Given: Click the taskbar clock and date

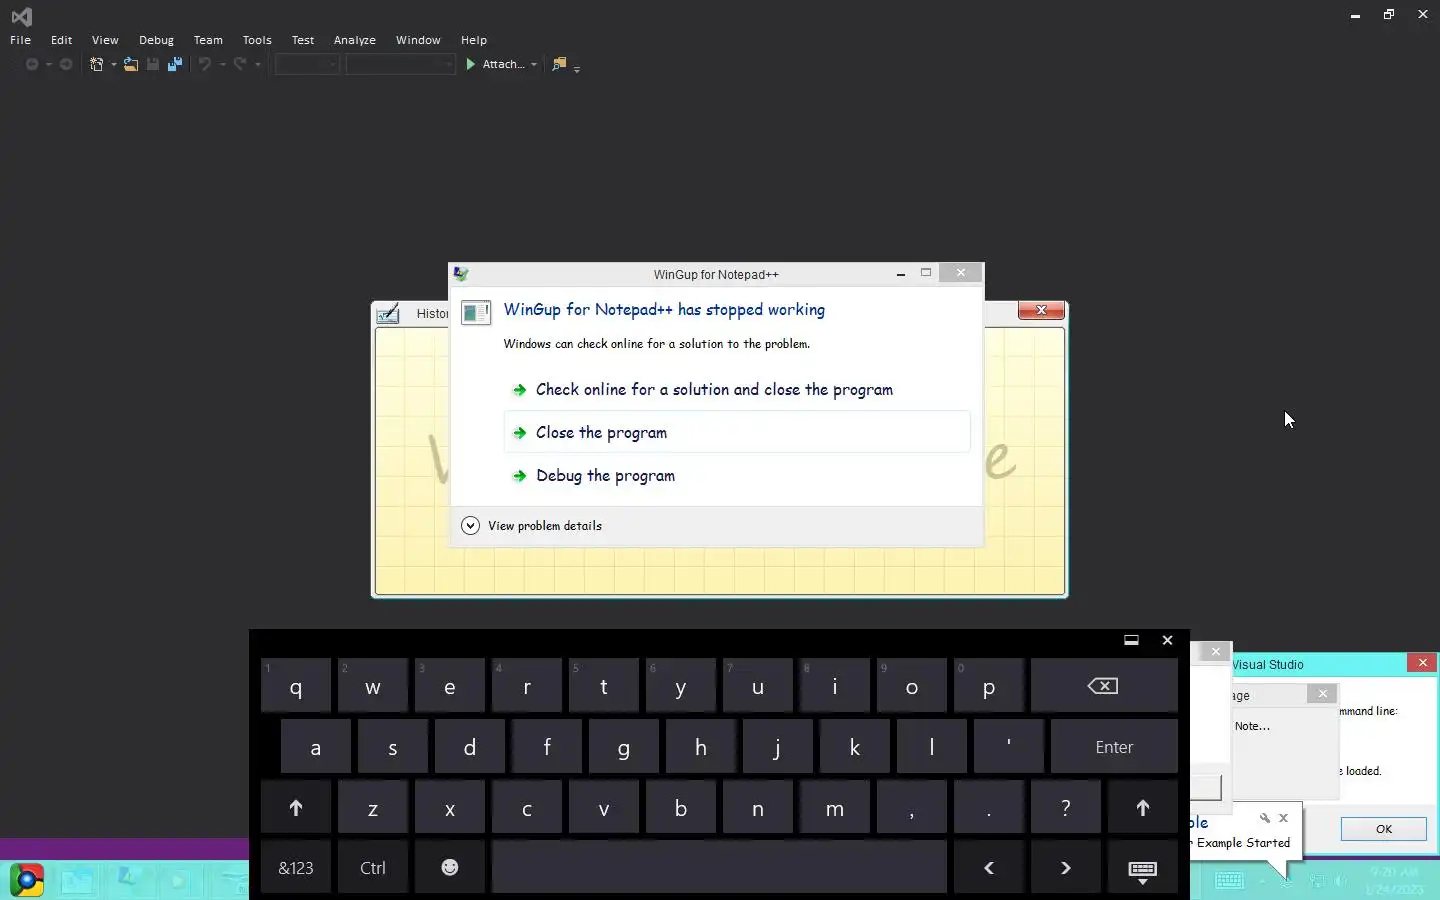Looking at the screenshot, I should [x=1396, y=881].
